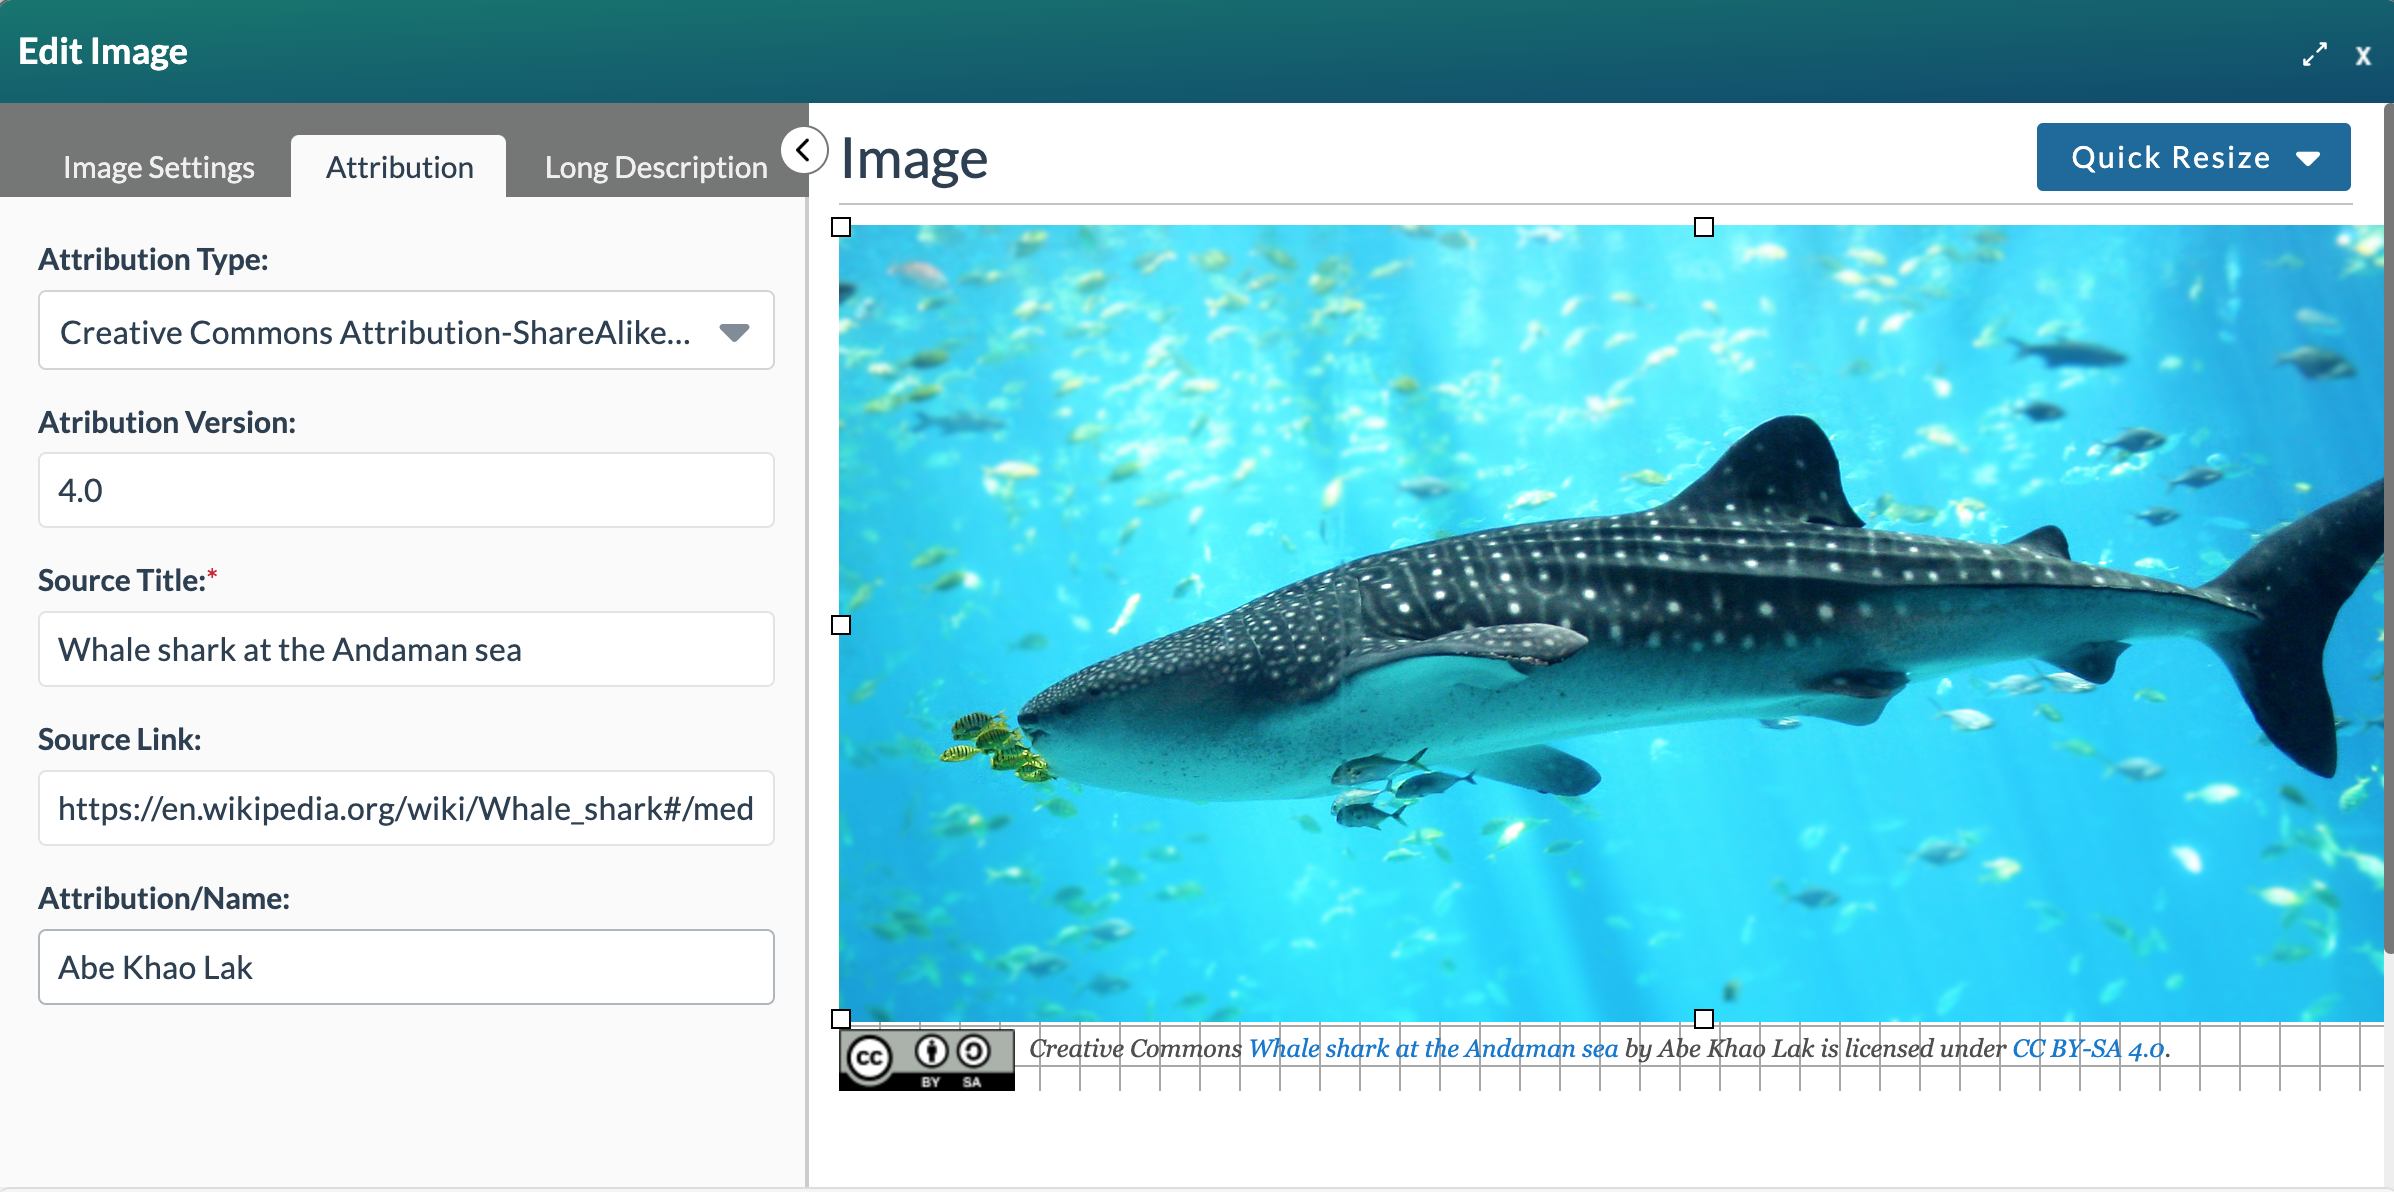
Task: Click the fullscreen expand icon in the title bar
Action: 2315,54
